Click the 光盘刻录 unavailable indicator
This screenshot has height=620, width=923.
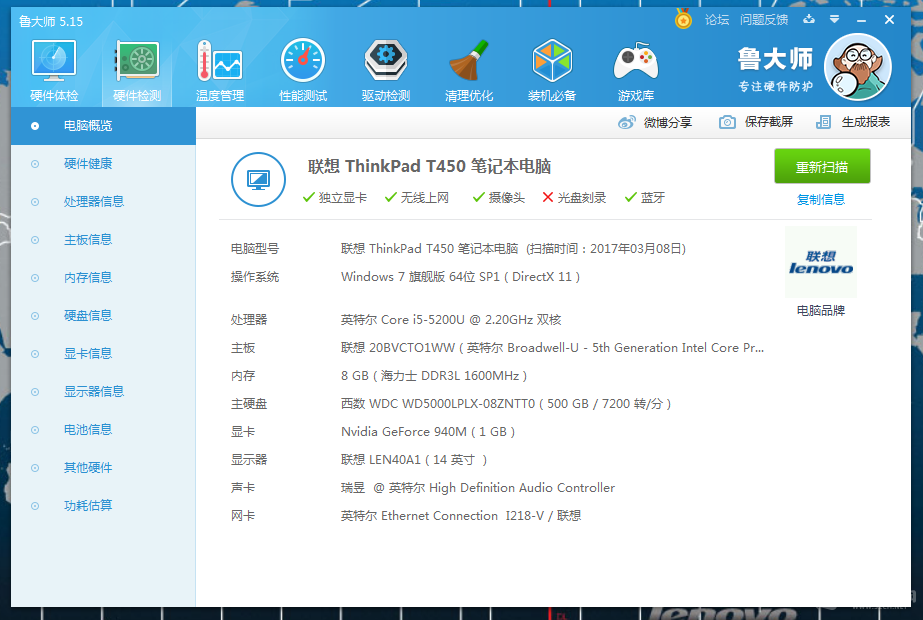point(574,198)
